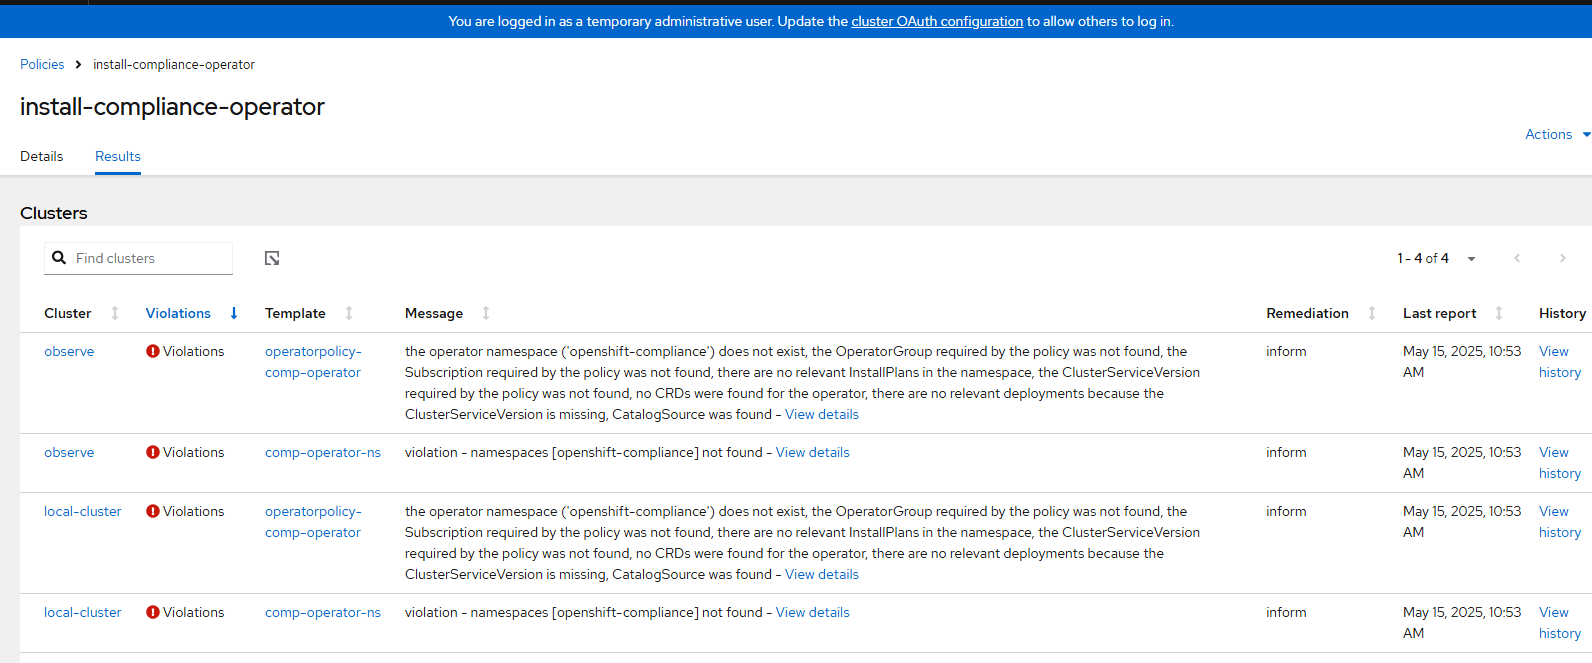This screenshot has height=663, width=1592.
Task: View details of observe namespace violation message
Action: click(813, 452)
